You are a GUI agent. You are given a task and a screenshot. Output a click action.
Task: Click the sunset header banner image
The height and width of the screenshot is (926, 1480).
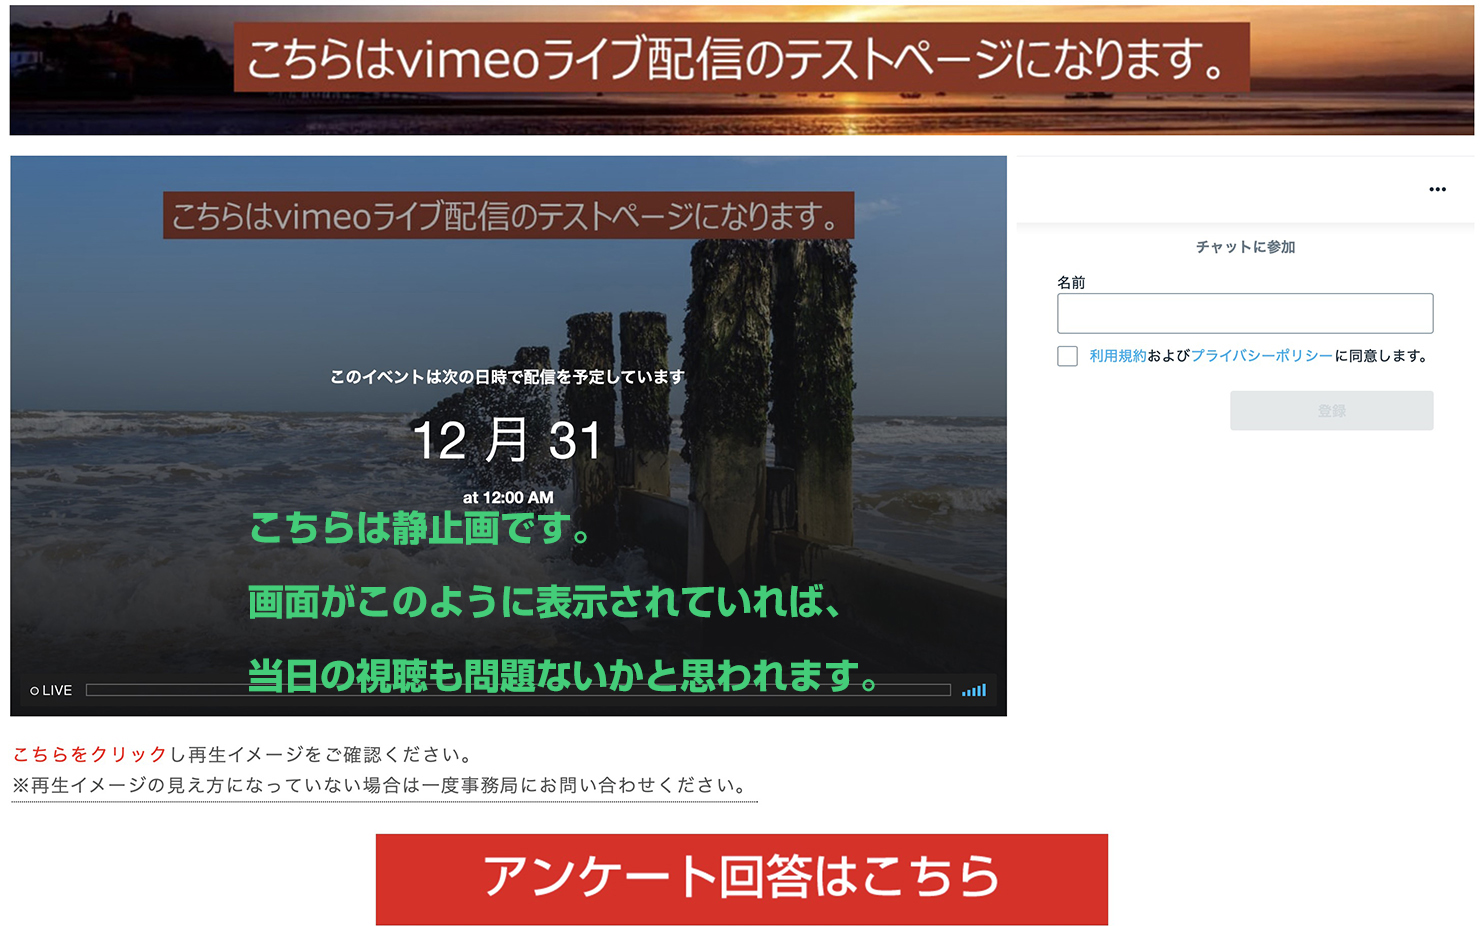[x=740, y=69]
